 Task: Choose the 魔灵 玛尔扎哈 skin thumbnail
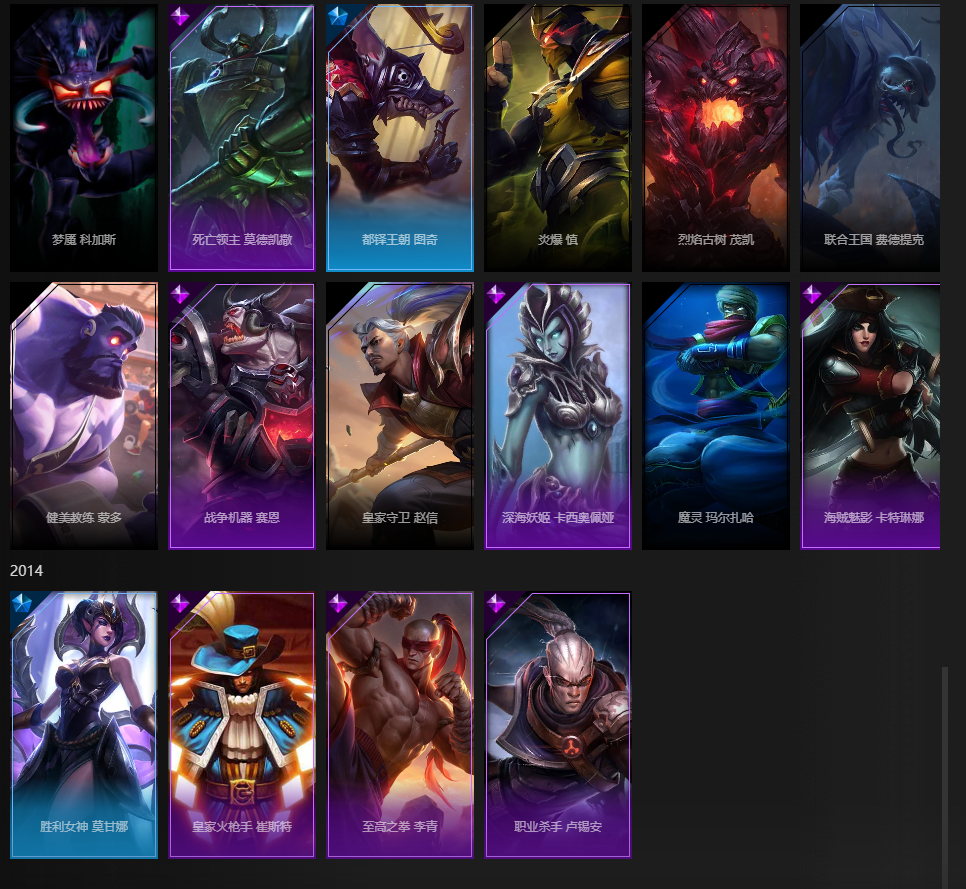click(716, 416)
